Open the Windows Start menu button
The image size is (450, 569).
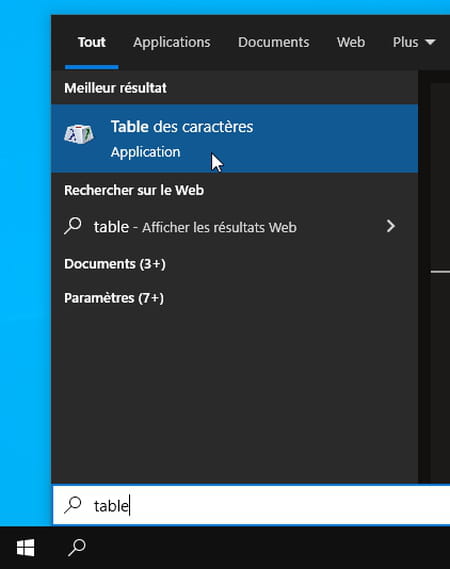pyautogui.click(x=25, y=547)
